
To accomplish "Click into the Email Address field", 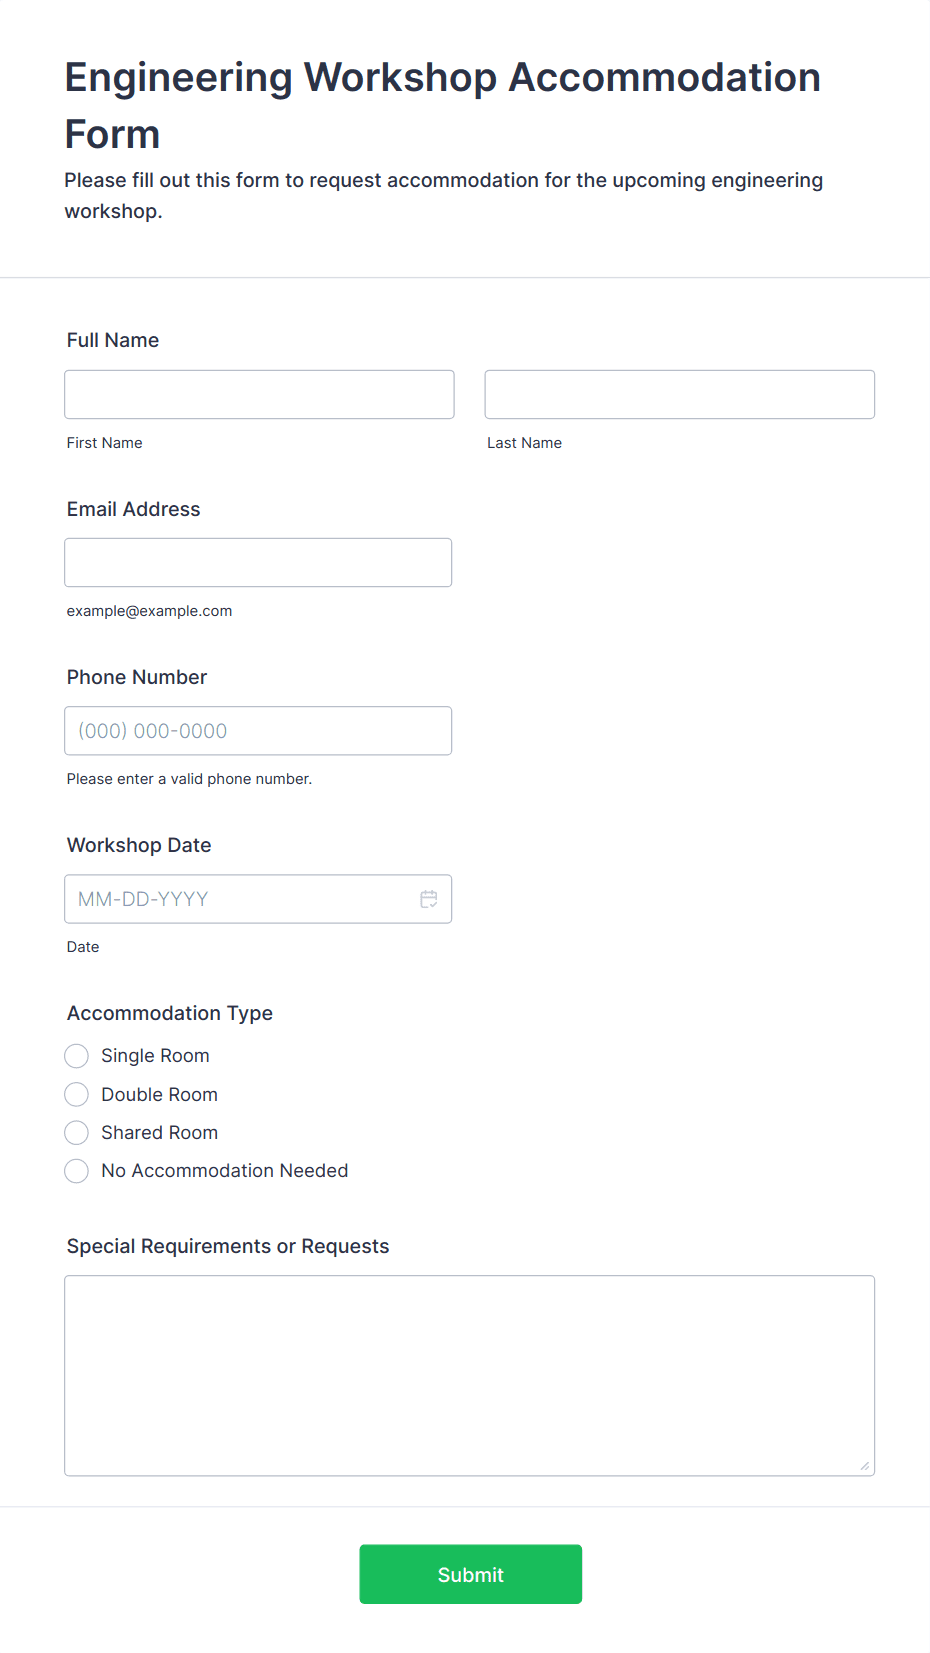I will [x=258, y=562].
